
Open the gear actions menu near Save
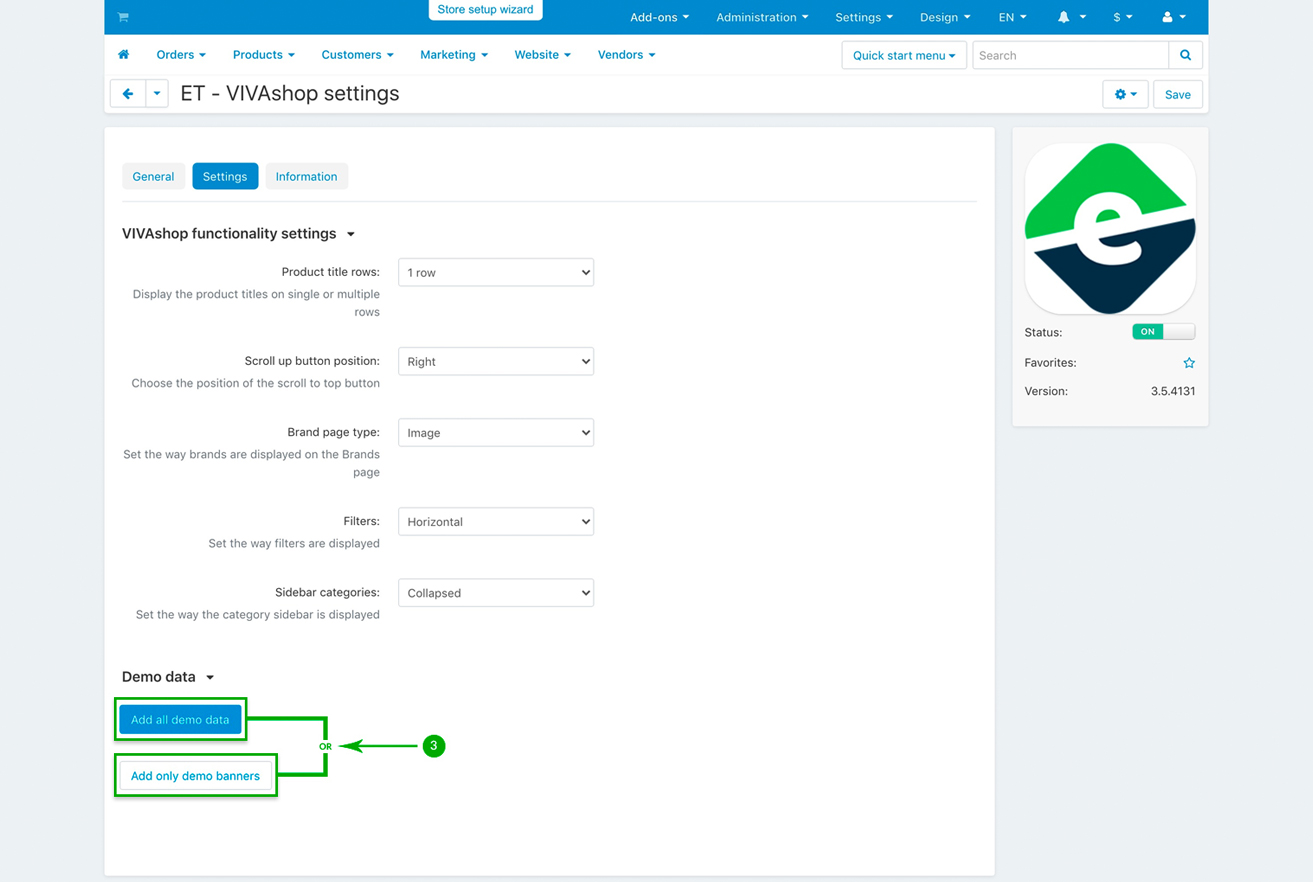pyautogui.click(x=1125, y=94)
